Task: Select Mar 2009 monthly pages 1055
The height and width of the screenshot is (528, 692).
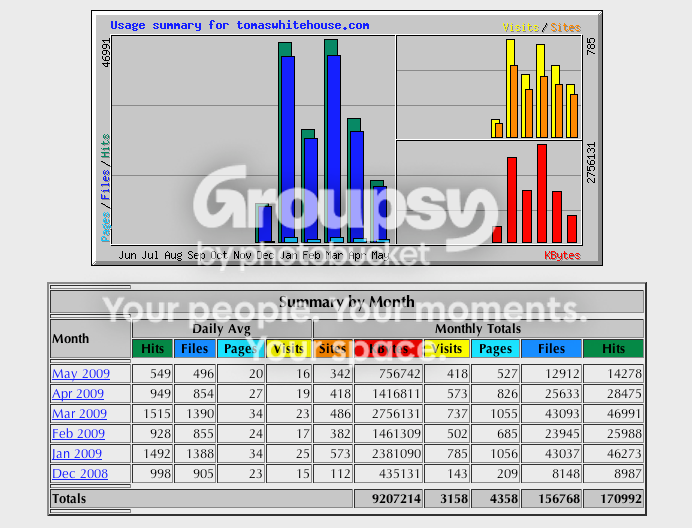Action: [x=495, y=414]
